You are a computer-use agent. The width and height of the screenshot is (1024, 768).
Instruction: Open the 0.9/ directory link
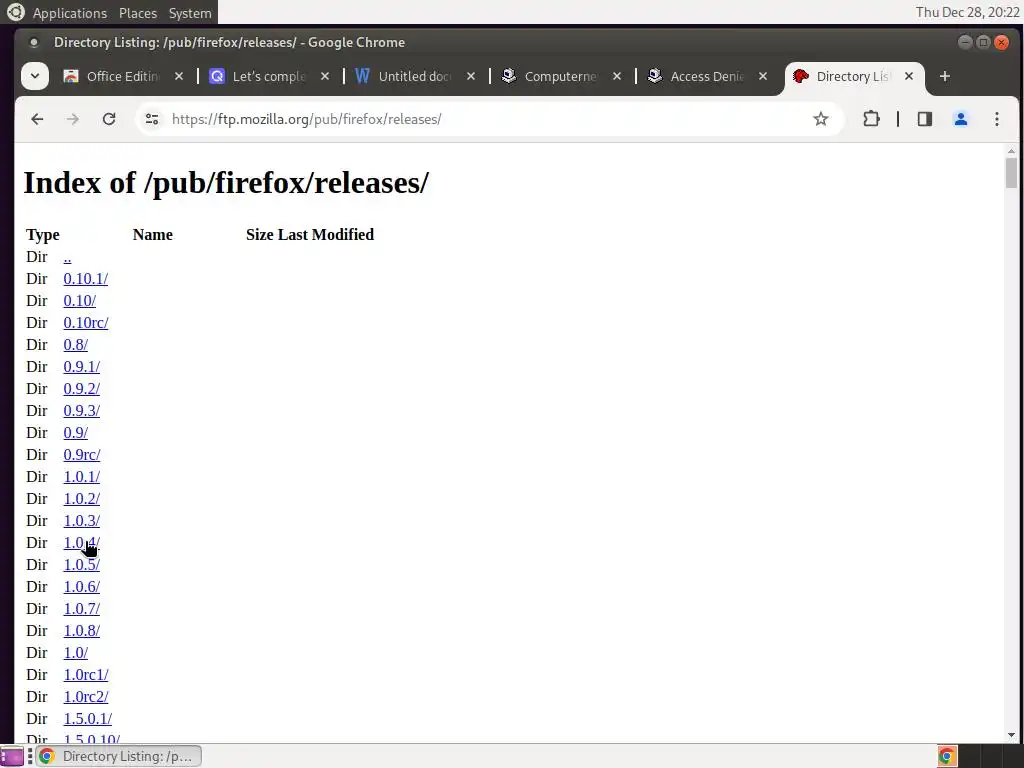coord(76,433)
